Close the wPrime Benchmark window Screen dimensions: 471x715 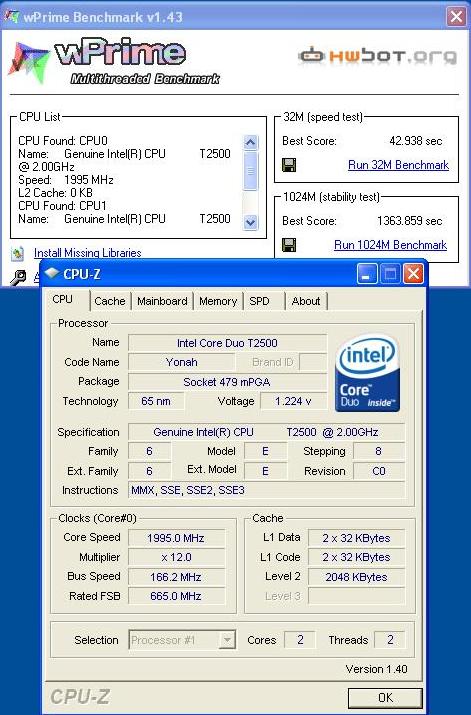[x=456, y=17]
